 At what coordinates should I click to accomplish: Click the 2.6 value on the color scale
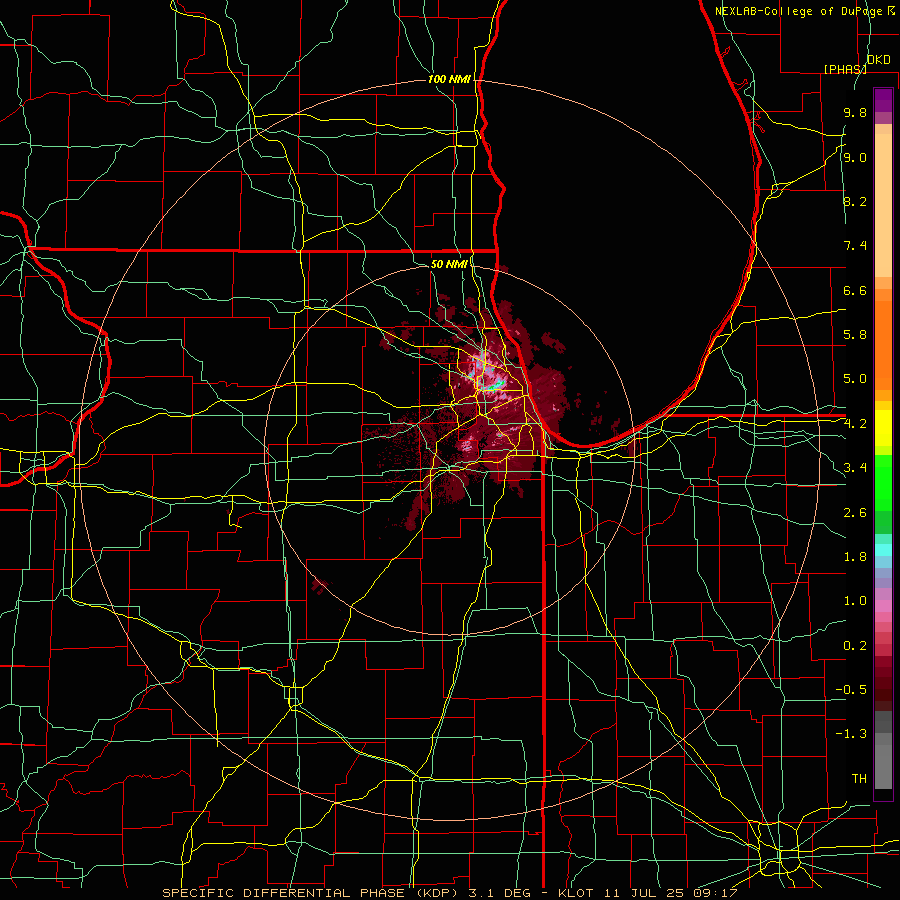pyautogui.click(x=855, y=513)
